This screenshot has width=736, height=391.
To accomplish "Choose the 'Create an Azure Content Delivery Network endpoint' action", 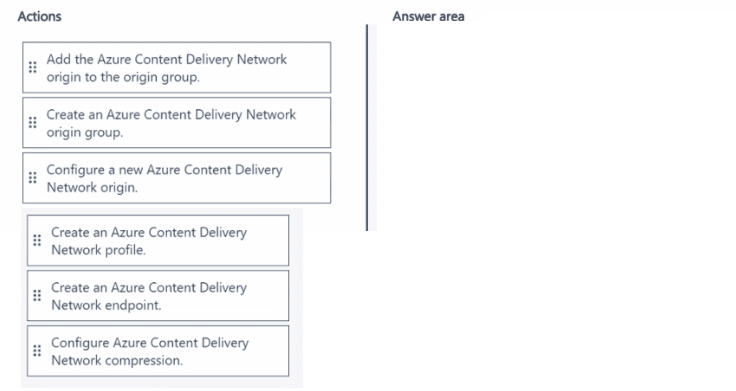I will pyautogui.click(x=158, y=296).
